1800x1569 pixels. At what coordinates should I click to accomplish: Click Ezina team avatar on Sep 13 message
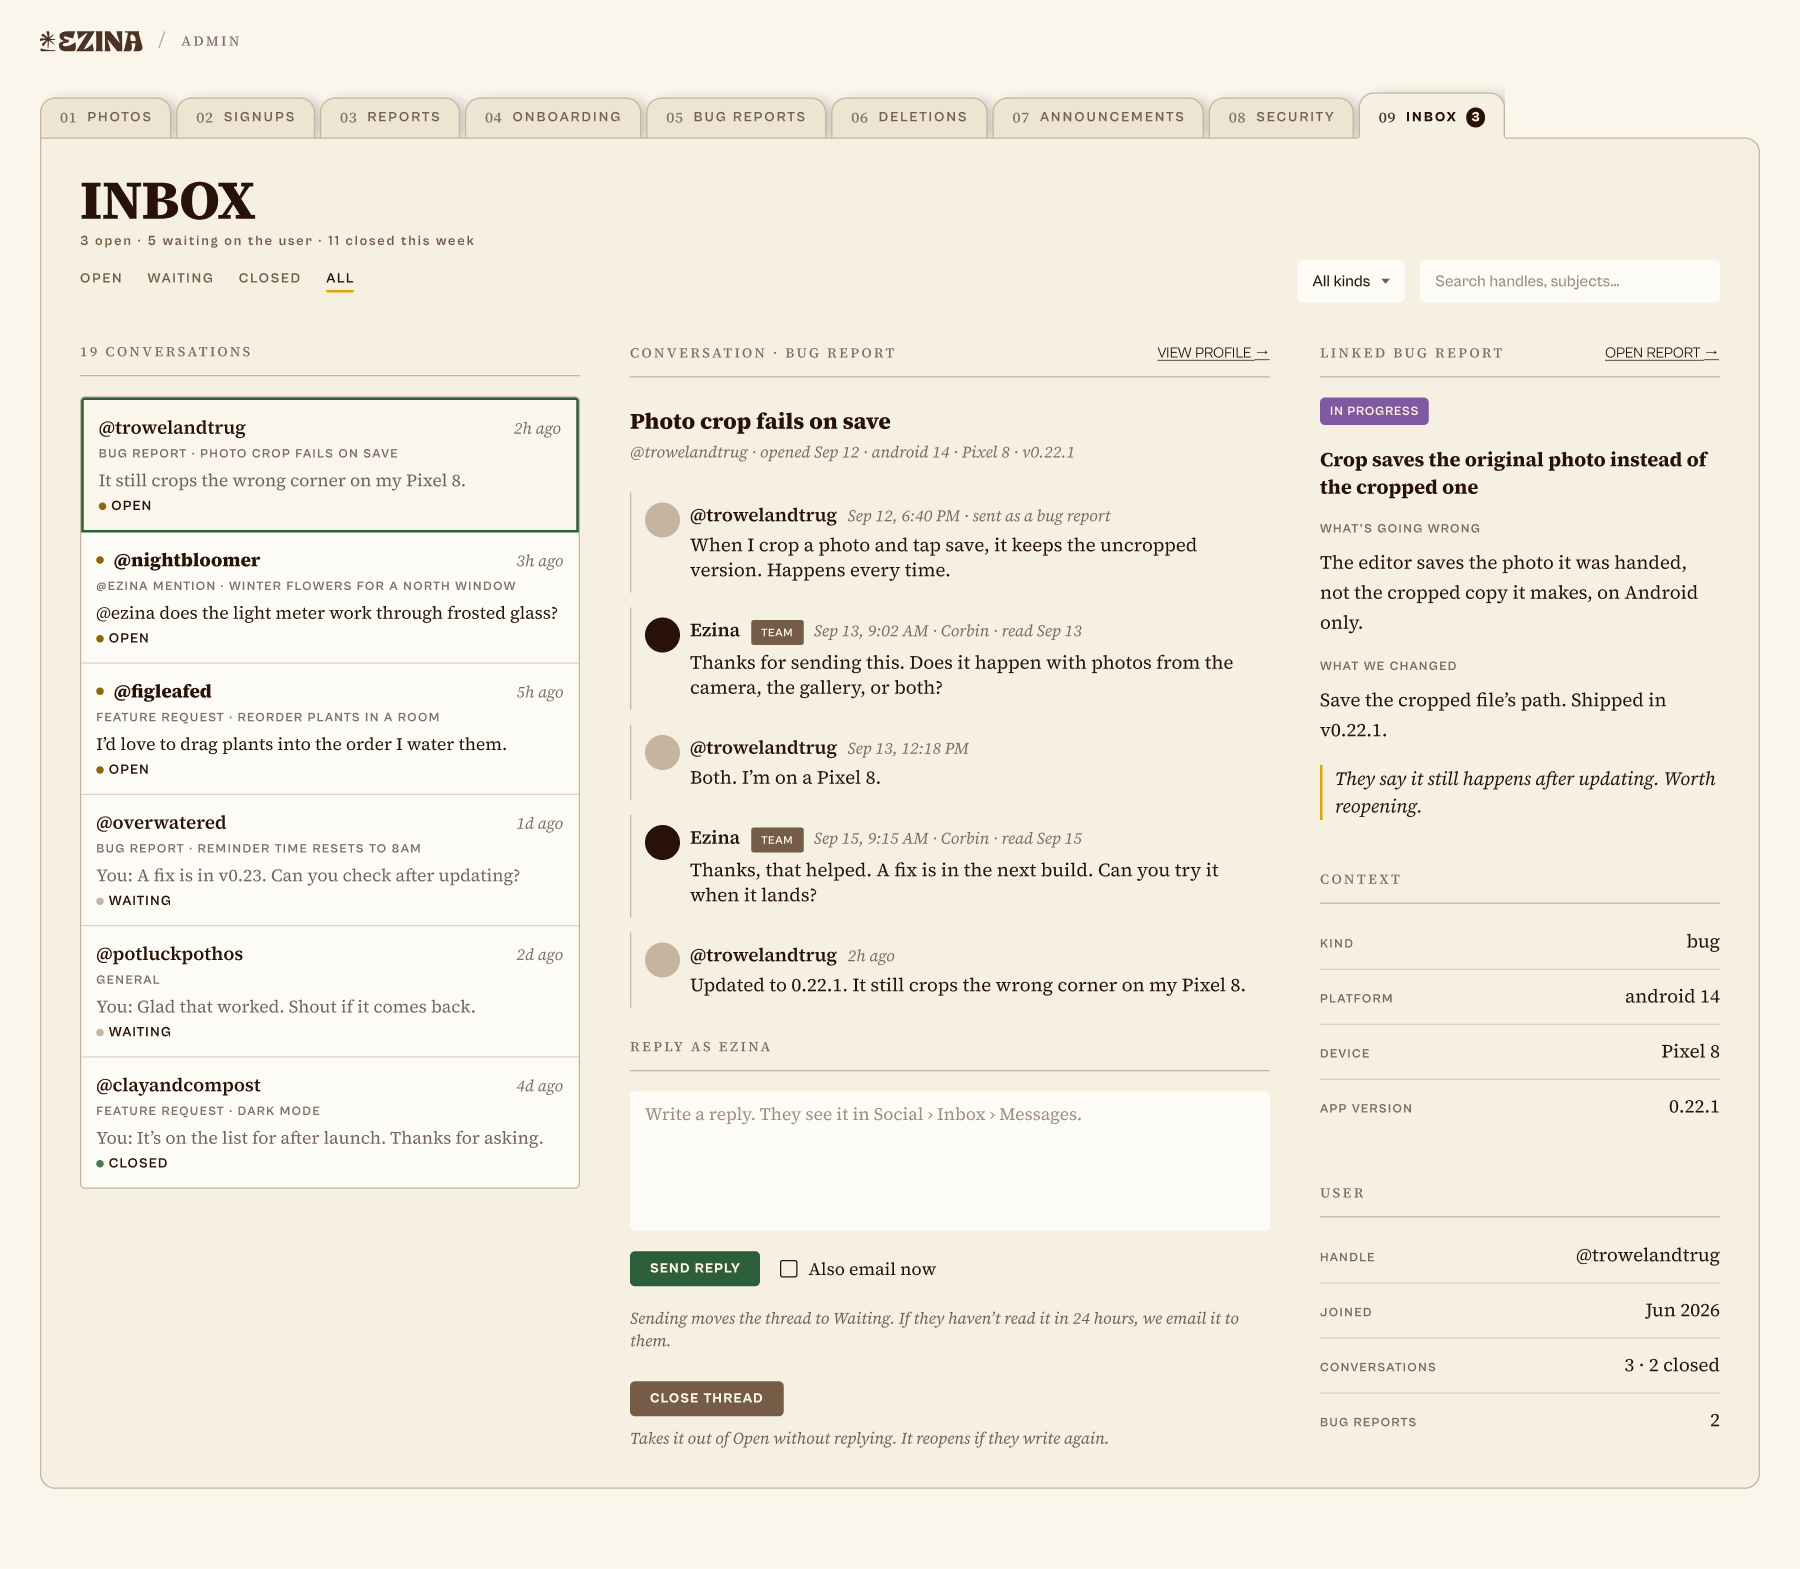(662, 635)
